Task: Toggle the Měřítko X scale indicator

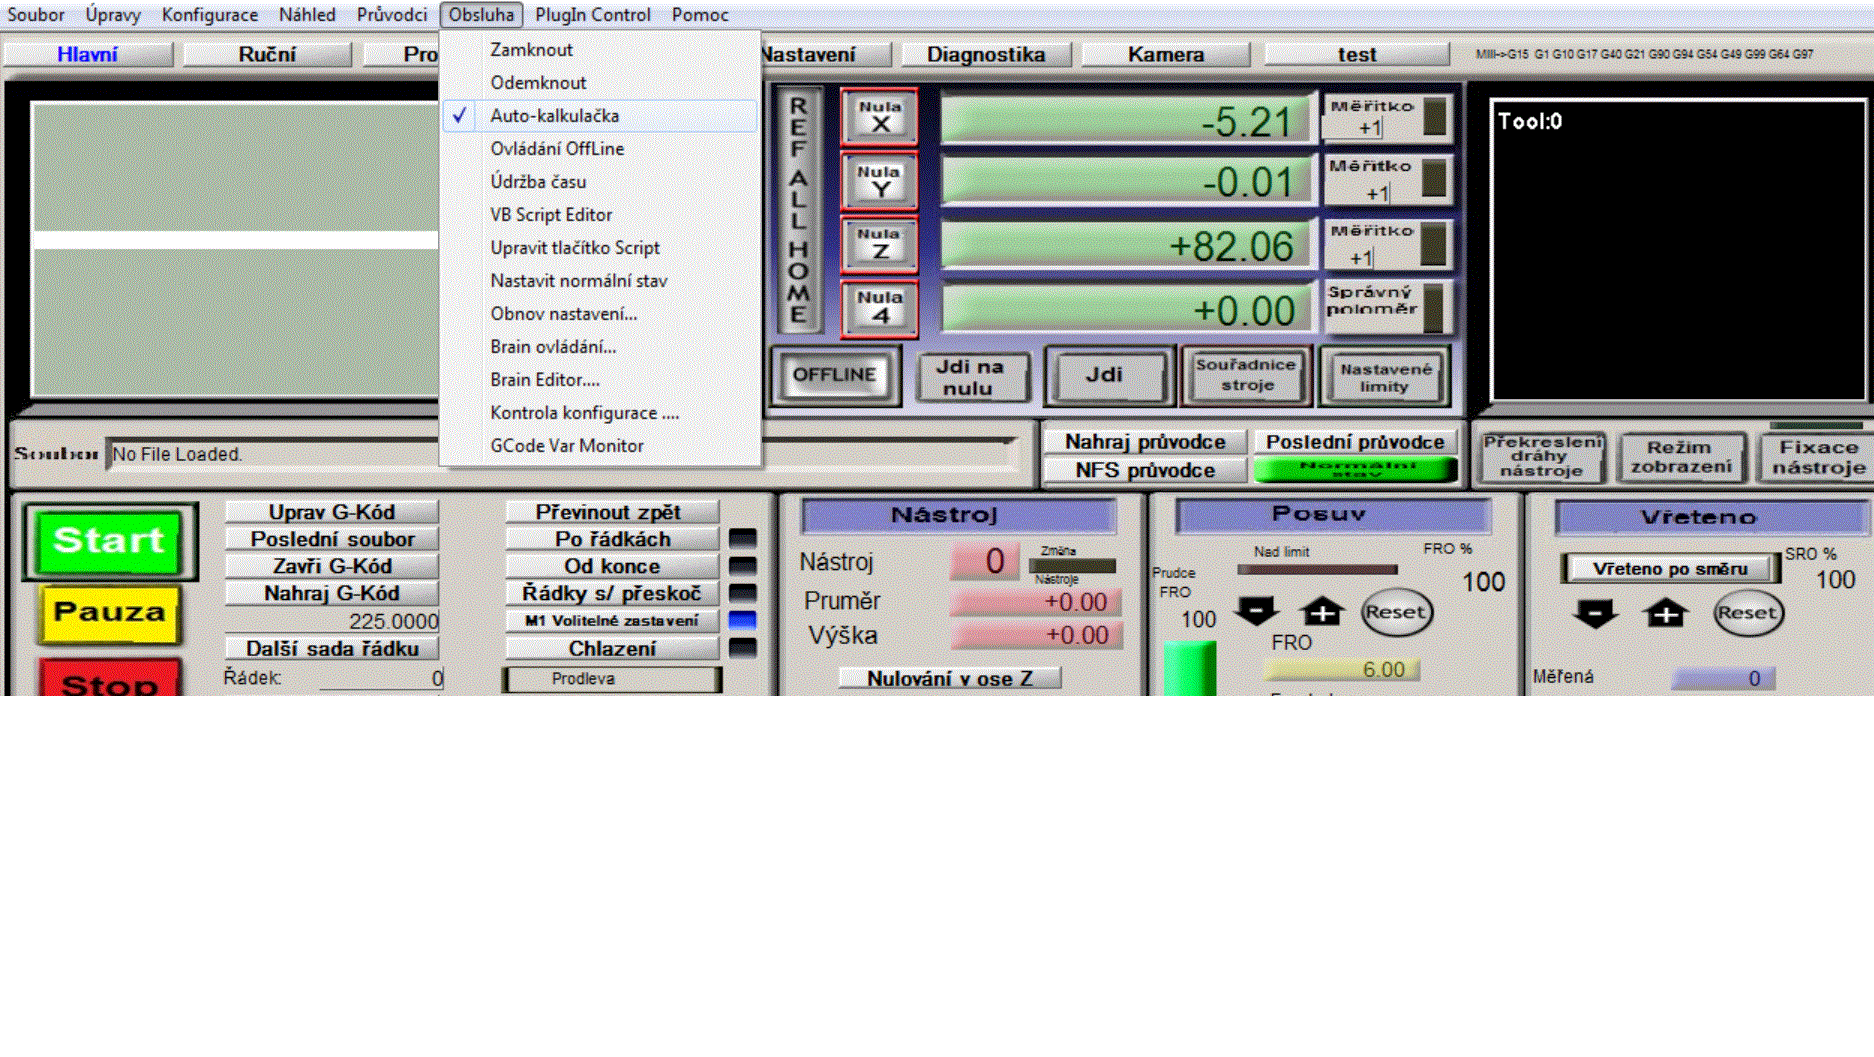Action: click(x=1434, y=117)
